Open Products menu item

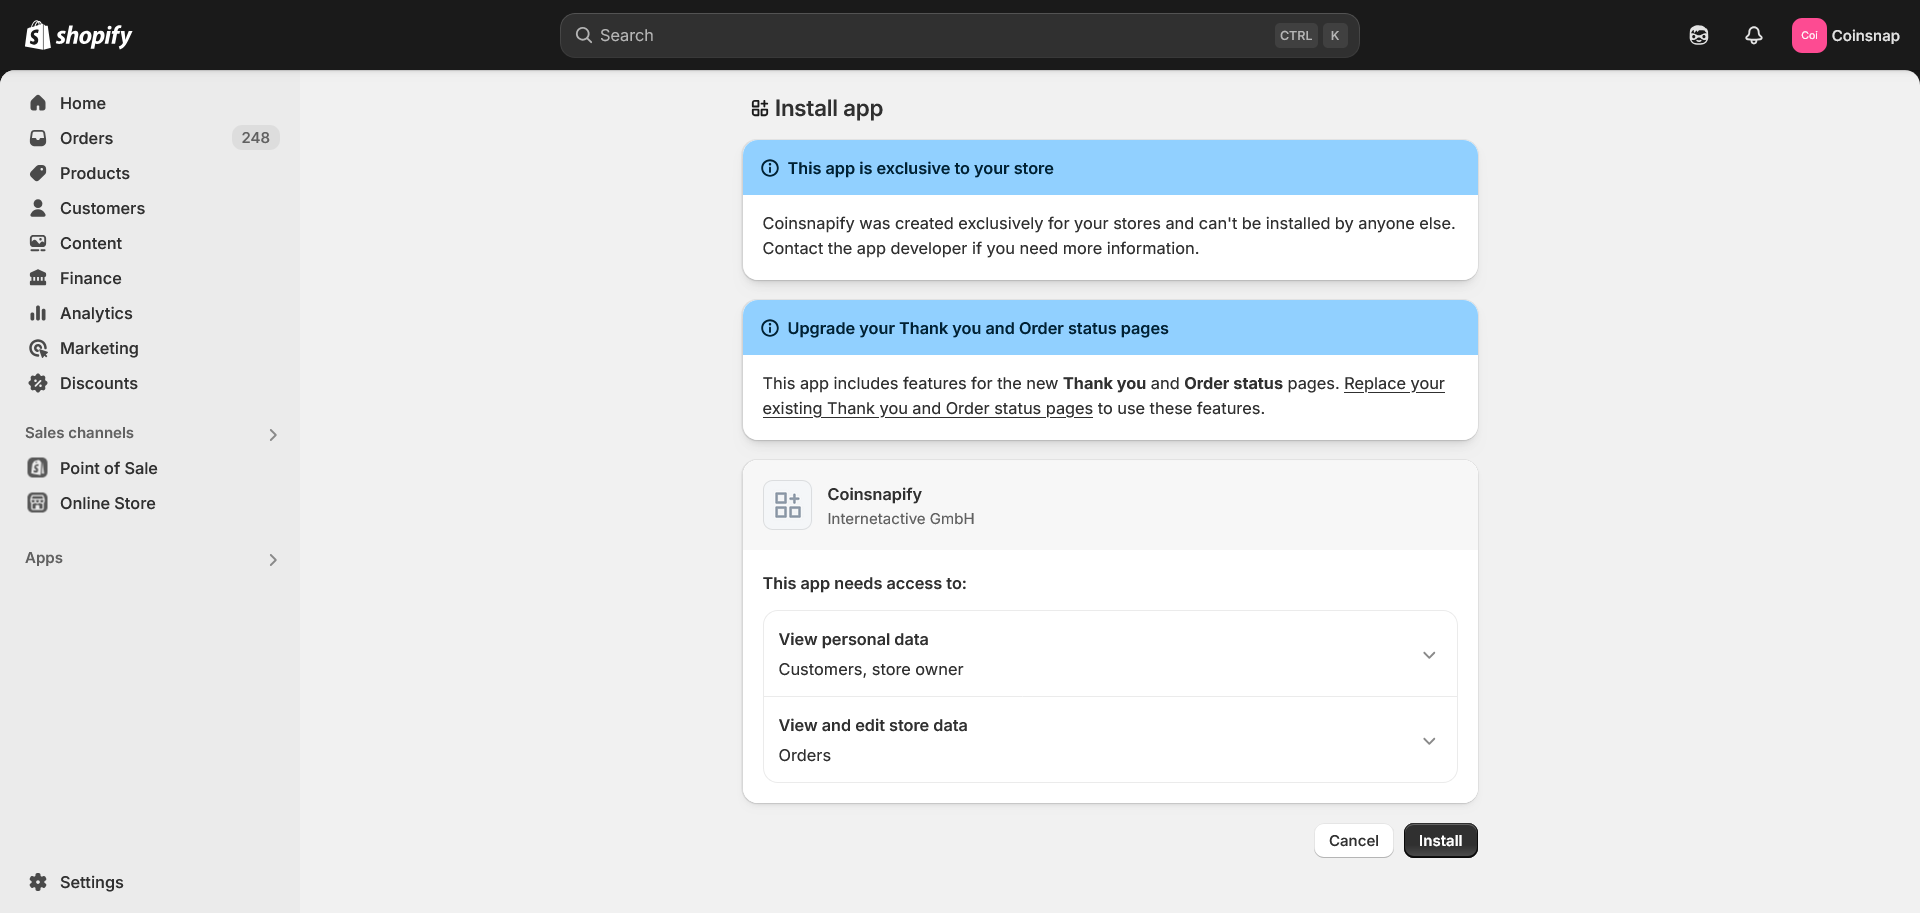pyautogui.click(x=94, y=173)
